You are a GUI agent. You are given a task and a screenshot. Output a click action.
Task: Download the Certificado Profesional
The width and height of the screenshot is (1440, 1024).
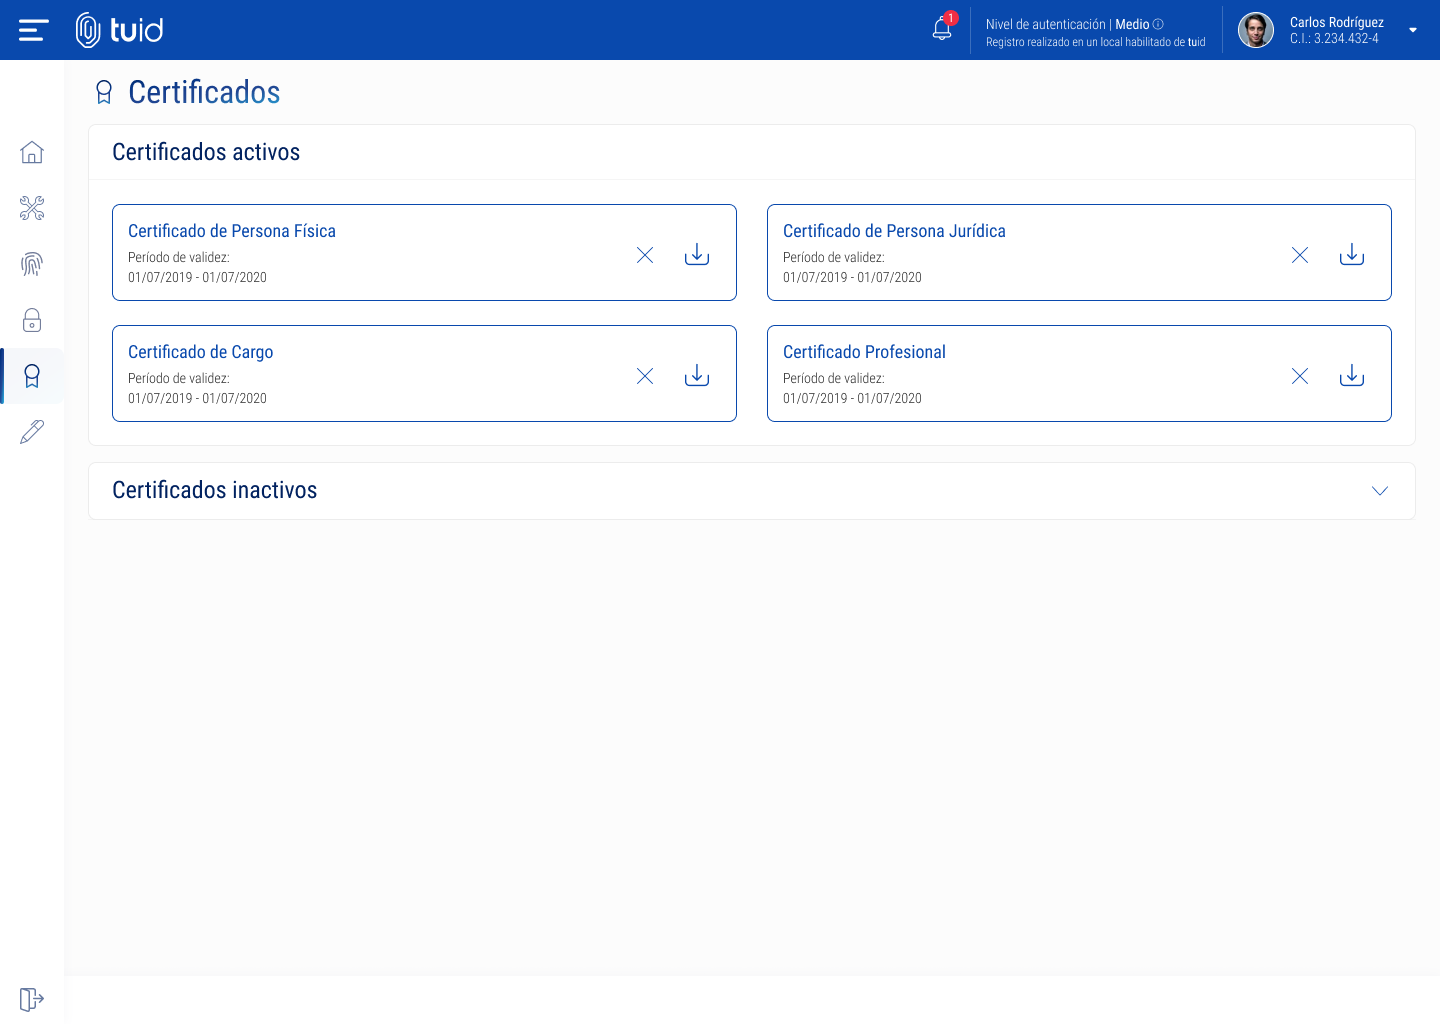pyautogui.click(x=1352, y=375)
